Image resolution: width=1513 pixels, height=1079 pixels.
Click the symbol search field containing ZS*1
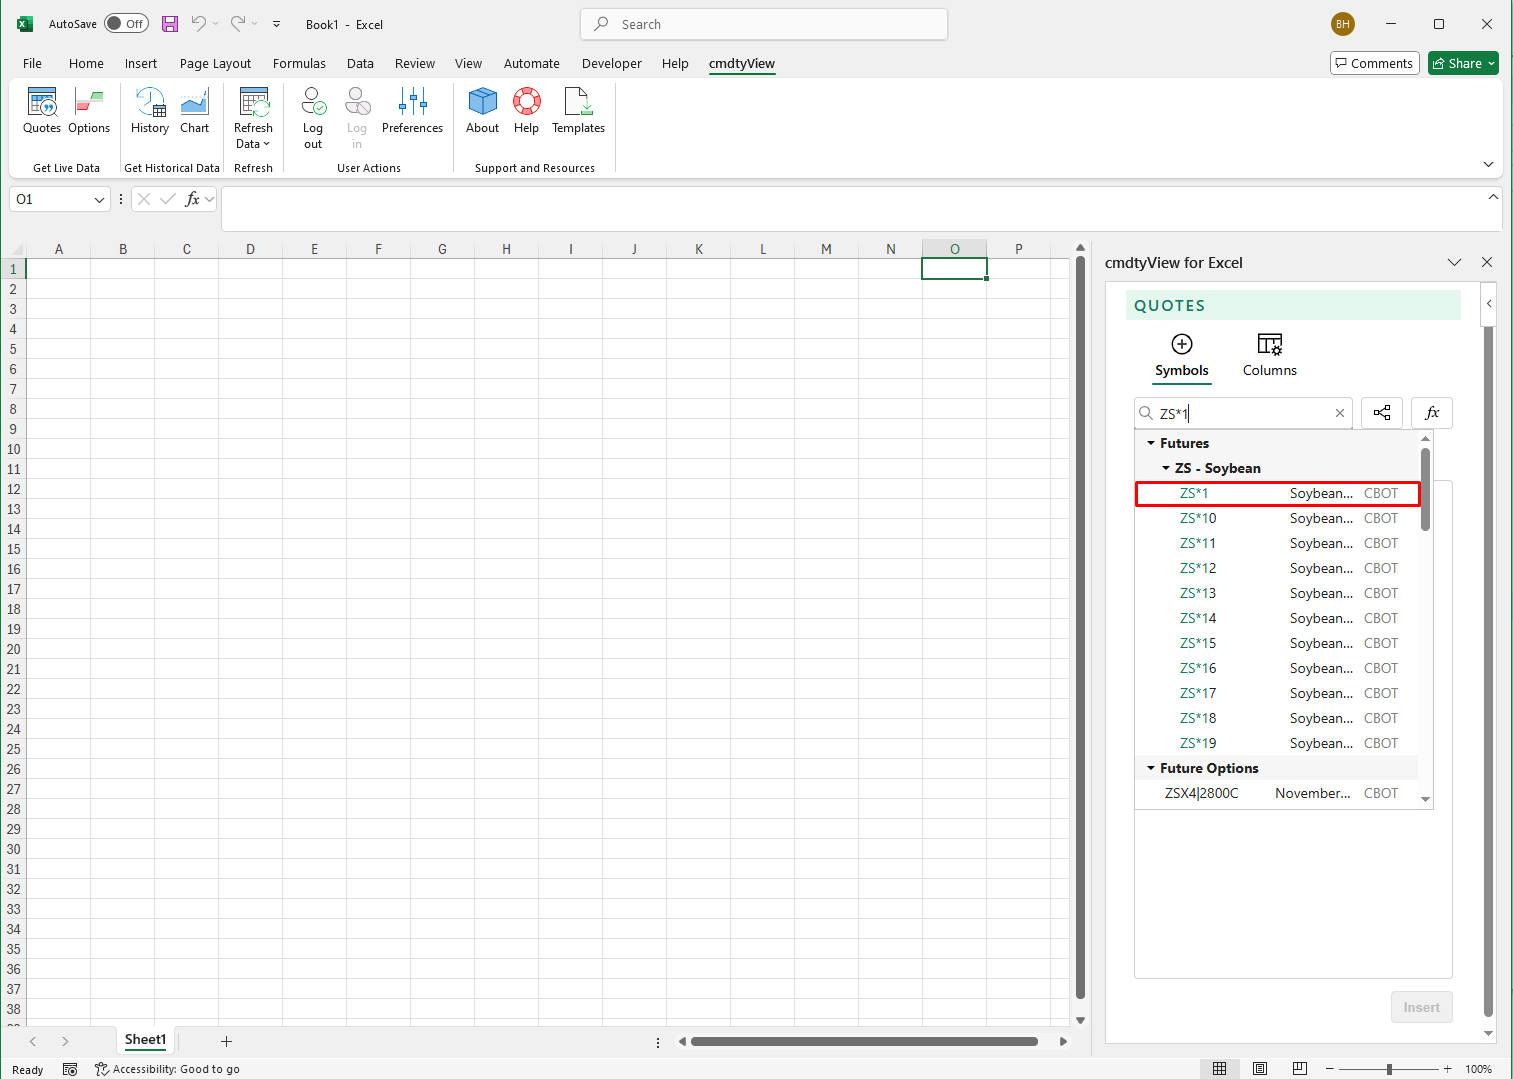pyautogui.click(x=1243, y=413)
